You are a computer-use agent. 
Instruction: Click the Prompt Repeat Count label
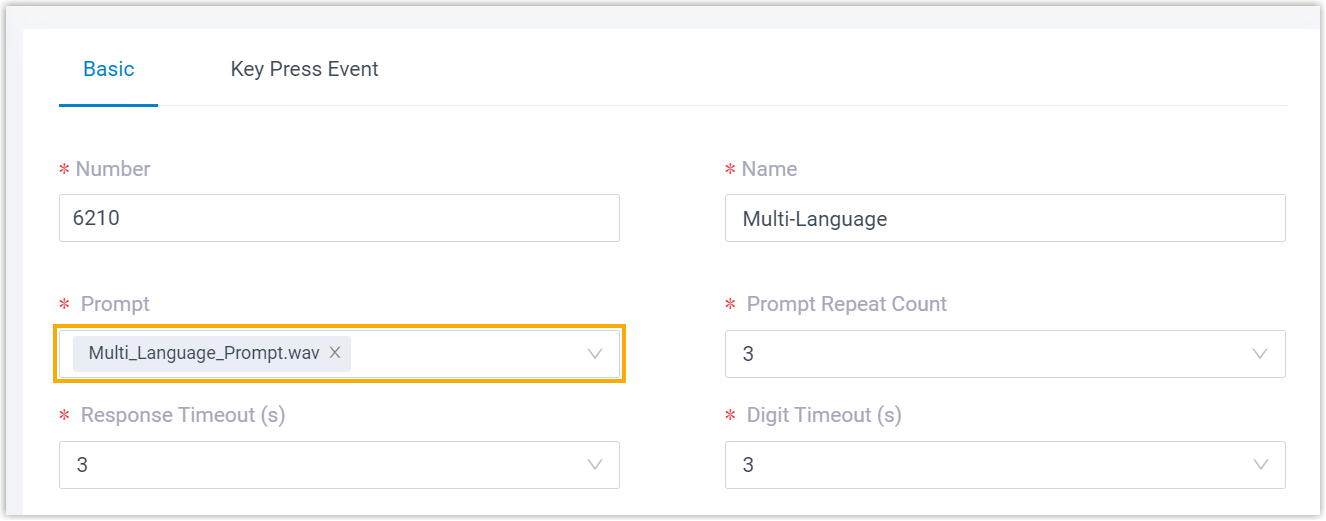pyautogui.click(x=846, y=304)
